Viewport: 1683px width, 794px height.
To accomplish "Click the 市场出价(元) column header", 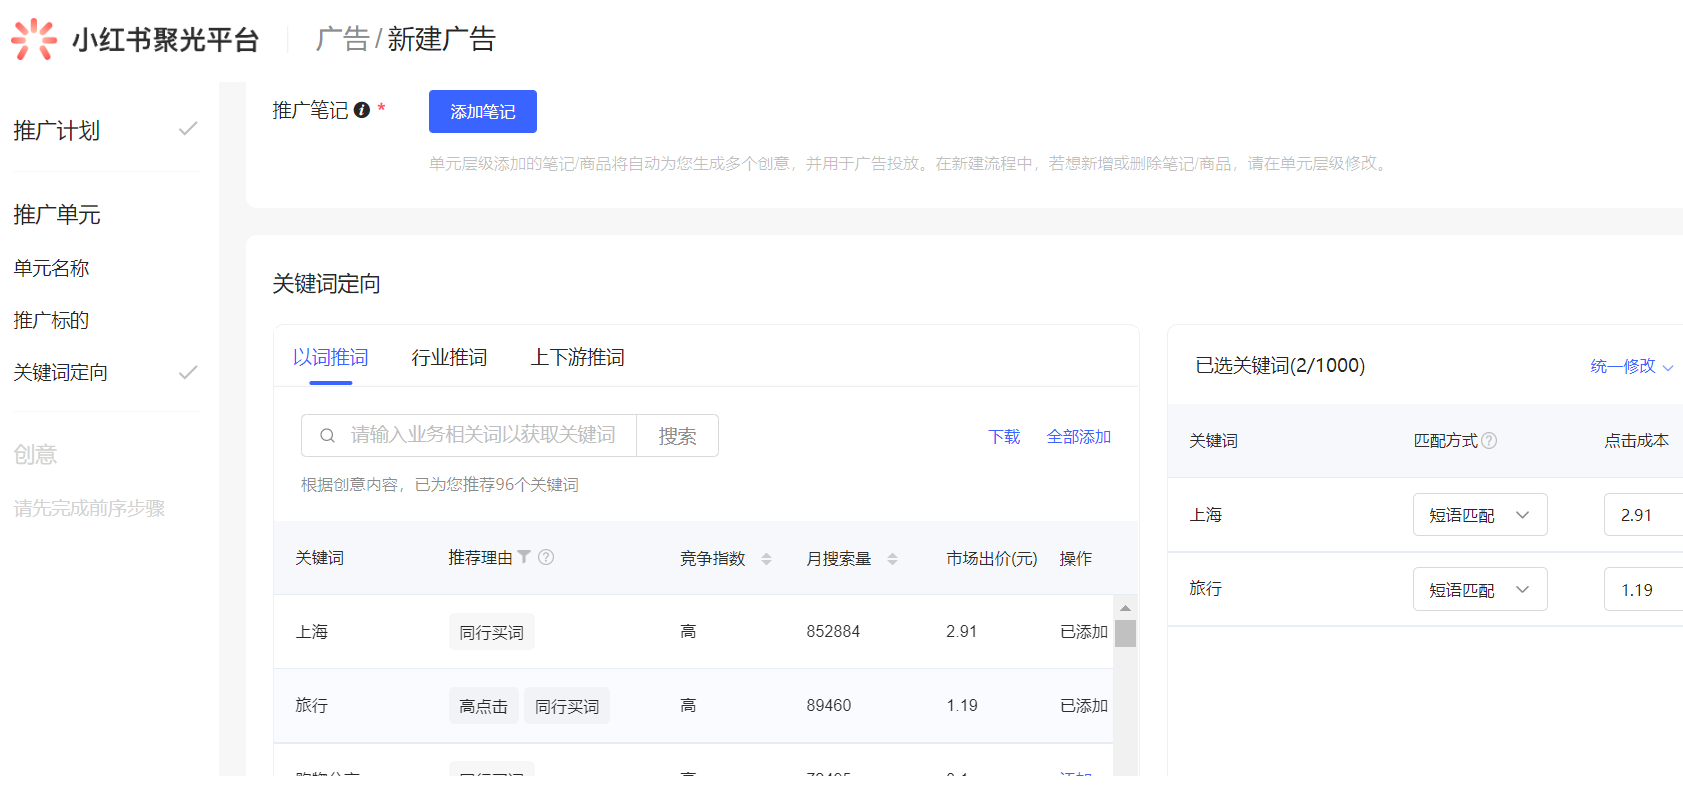I will click(992, 558).
